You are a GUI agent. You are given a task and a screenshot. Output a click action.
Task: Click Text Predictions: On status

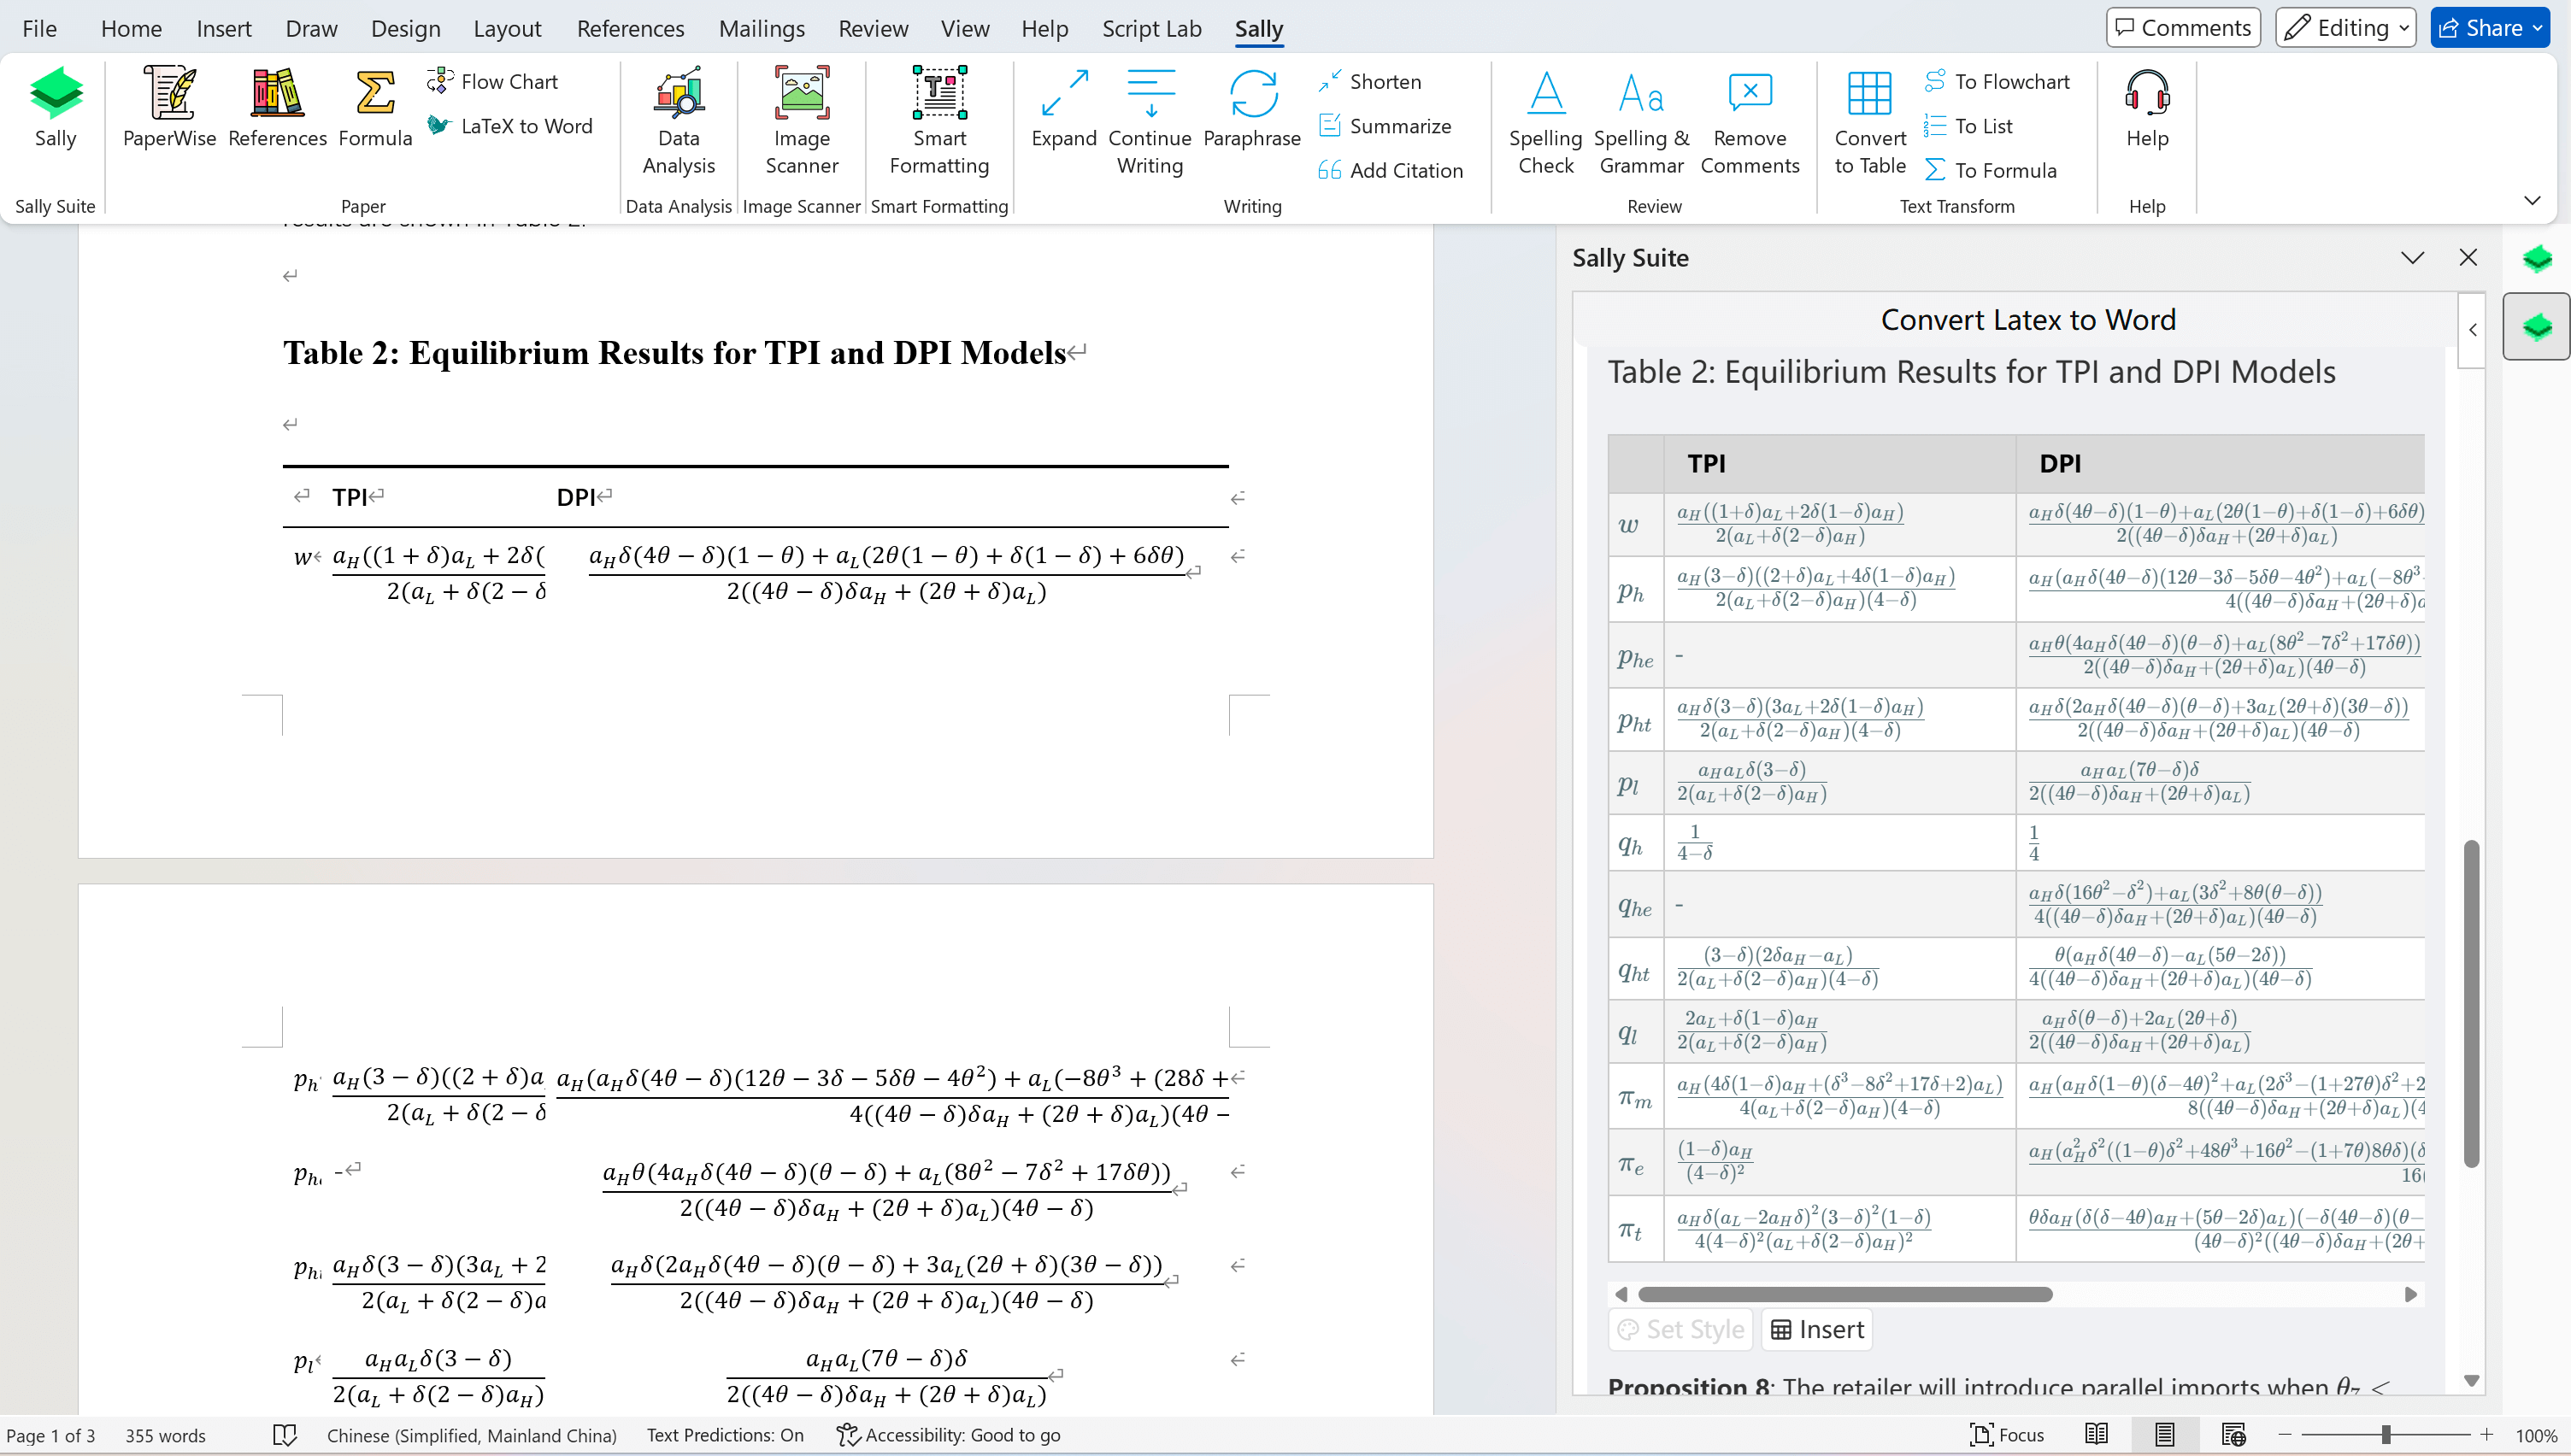click(725, 1435)
